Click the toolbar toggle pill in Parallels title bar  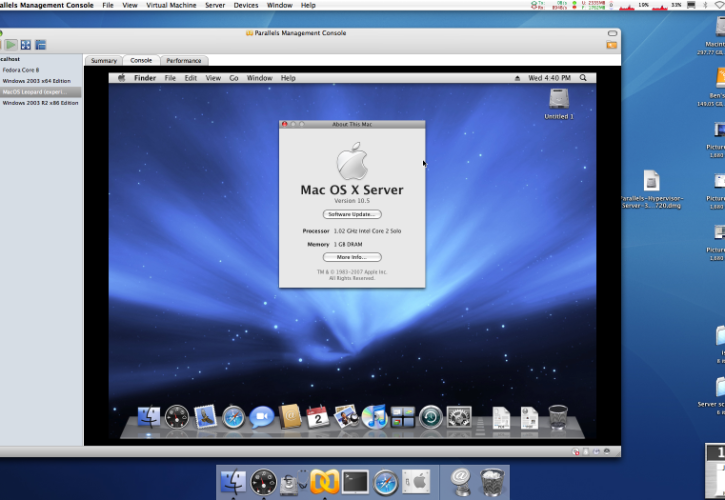point(612,33)
